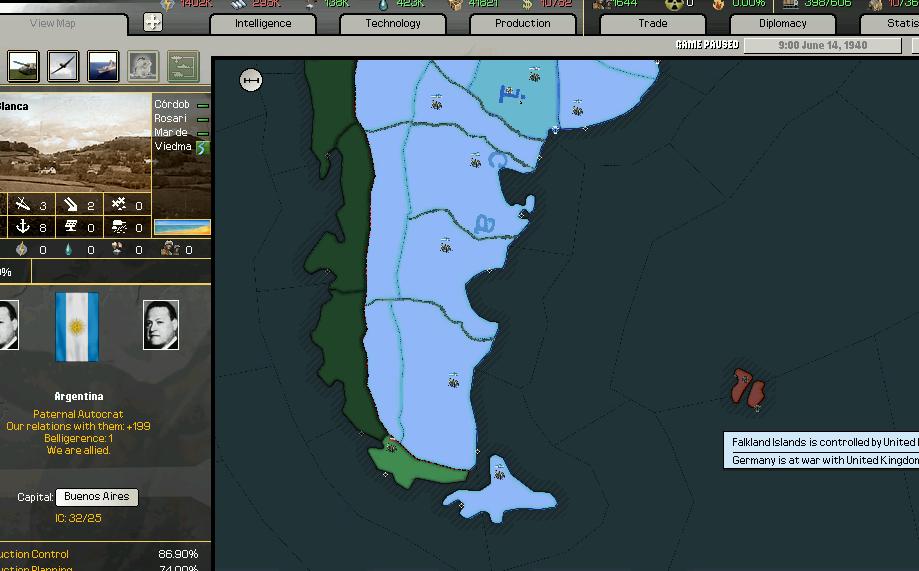919x571 pixels.
Task: Click the round width toggle icon on map
Action: [251, 81]
